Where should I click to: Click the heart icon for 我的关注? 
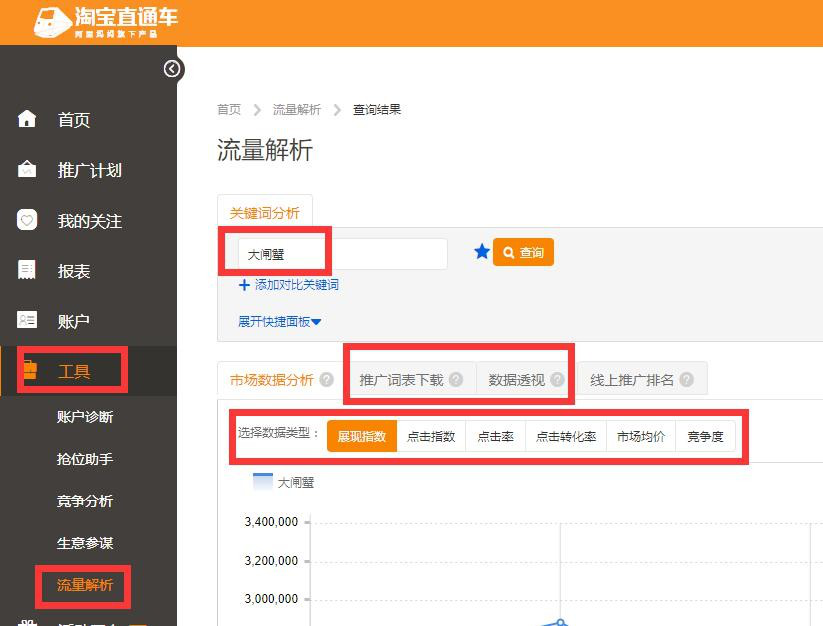(28, 221)
